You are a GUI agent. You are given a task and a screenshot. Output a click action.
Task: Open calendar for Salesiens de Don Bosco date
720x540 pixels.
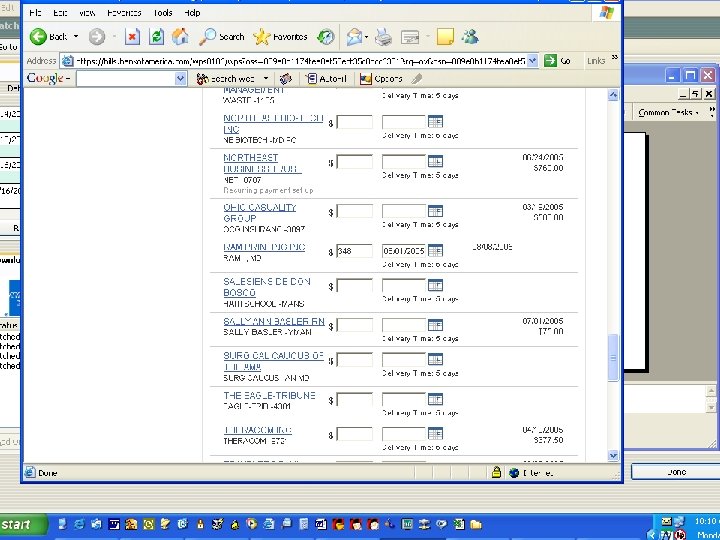pyautogui.click(x=435, y=285)
